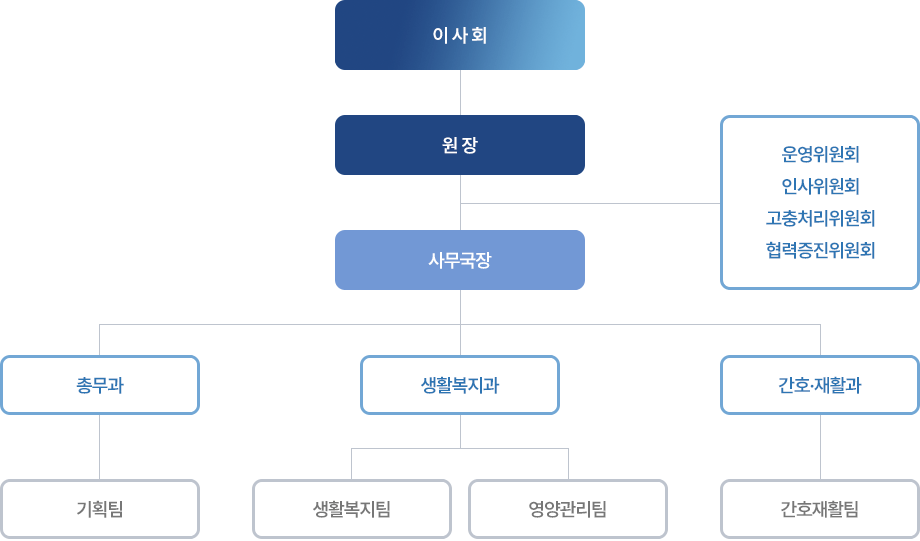Open the 총무과 department box

click(x=100, y=385)
